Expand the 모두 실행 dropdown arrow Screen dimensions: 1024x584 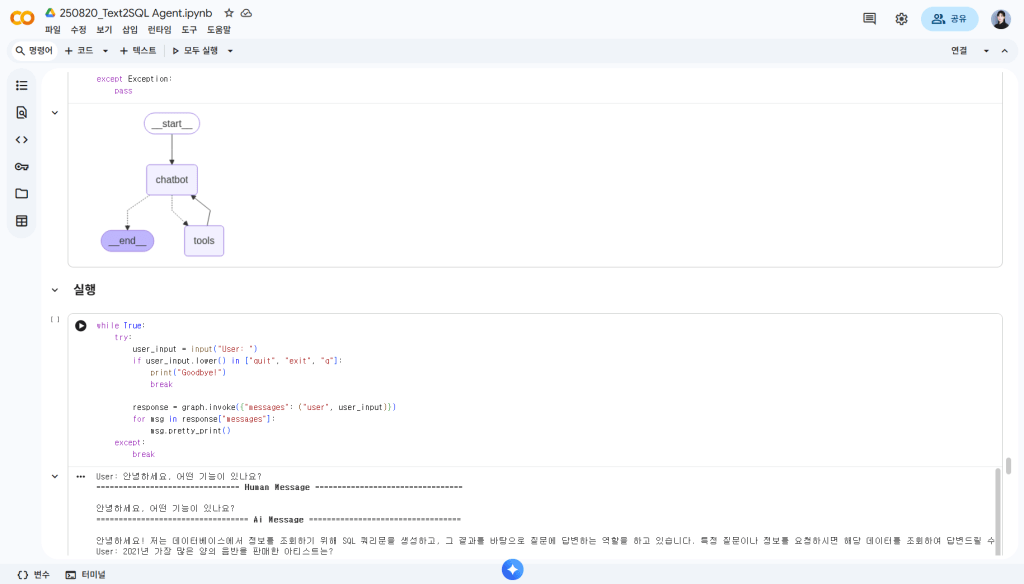click(x=230, y=51)
